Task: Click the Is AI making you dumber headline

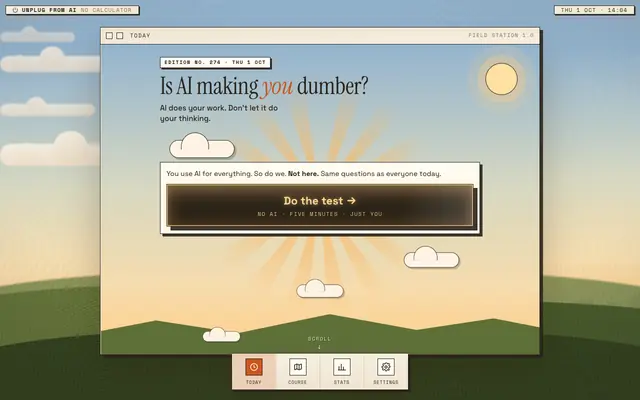Action: [x=264, y=86]
